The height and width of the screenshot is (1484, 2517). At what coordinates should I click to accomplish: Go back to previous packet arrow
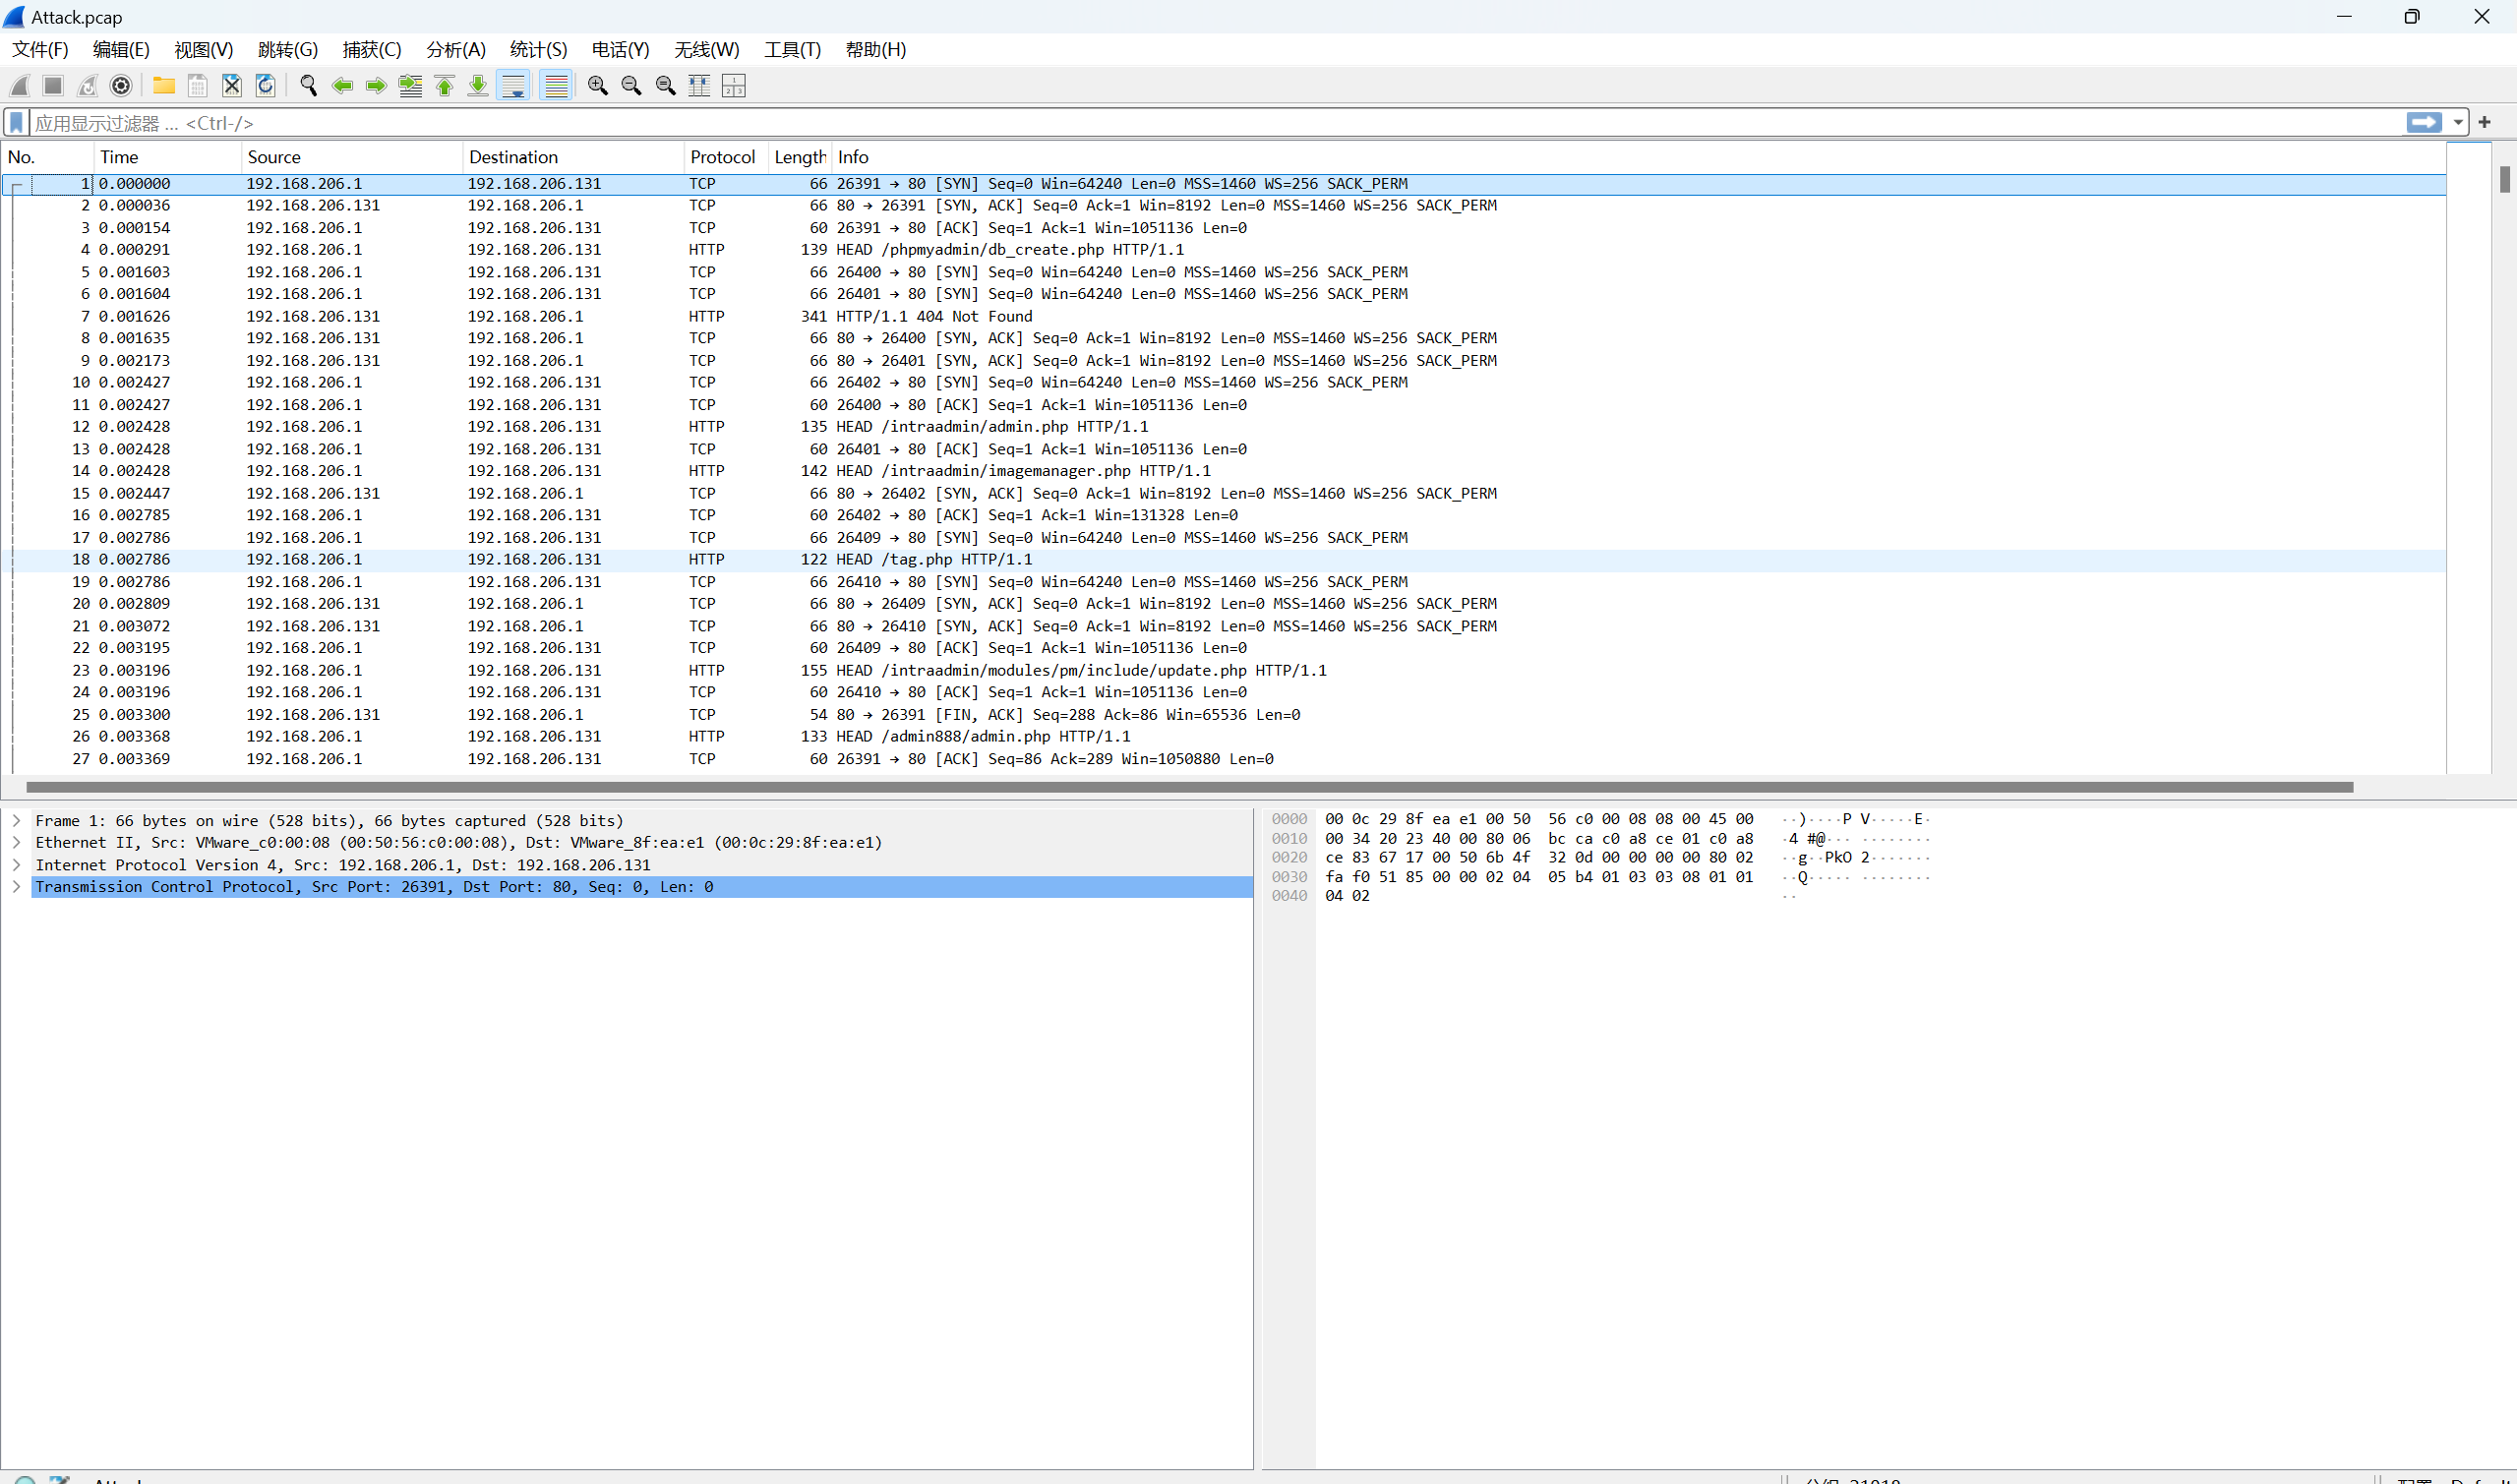point(343,86)
